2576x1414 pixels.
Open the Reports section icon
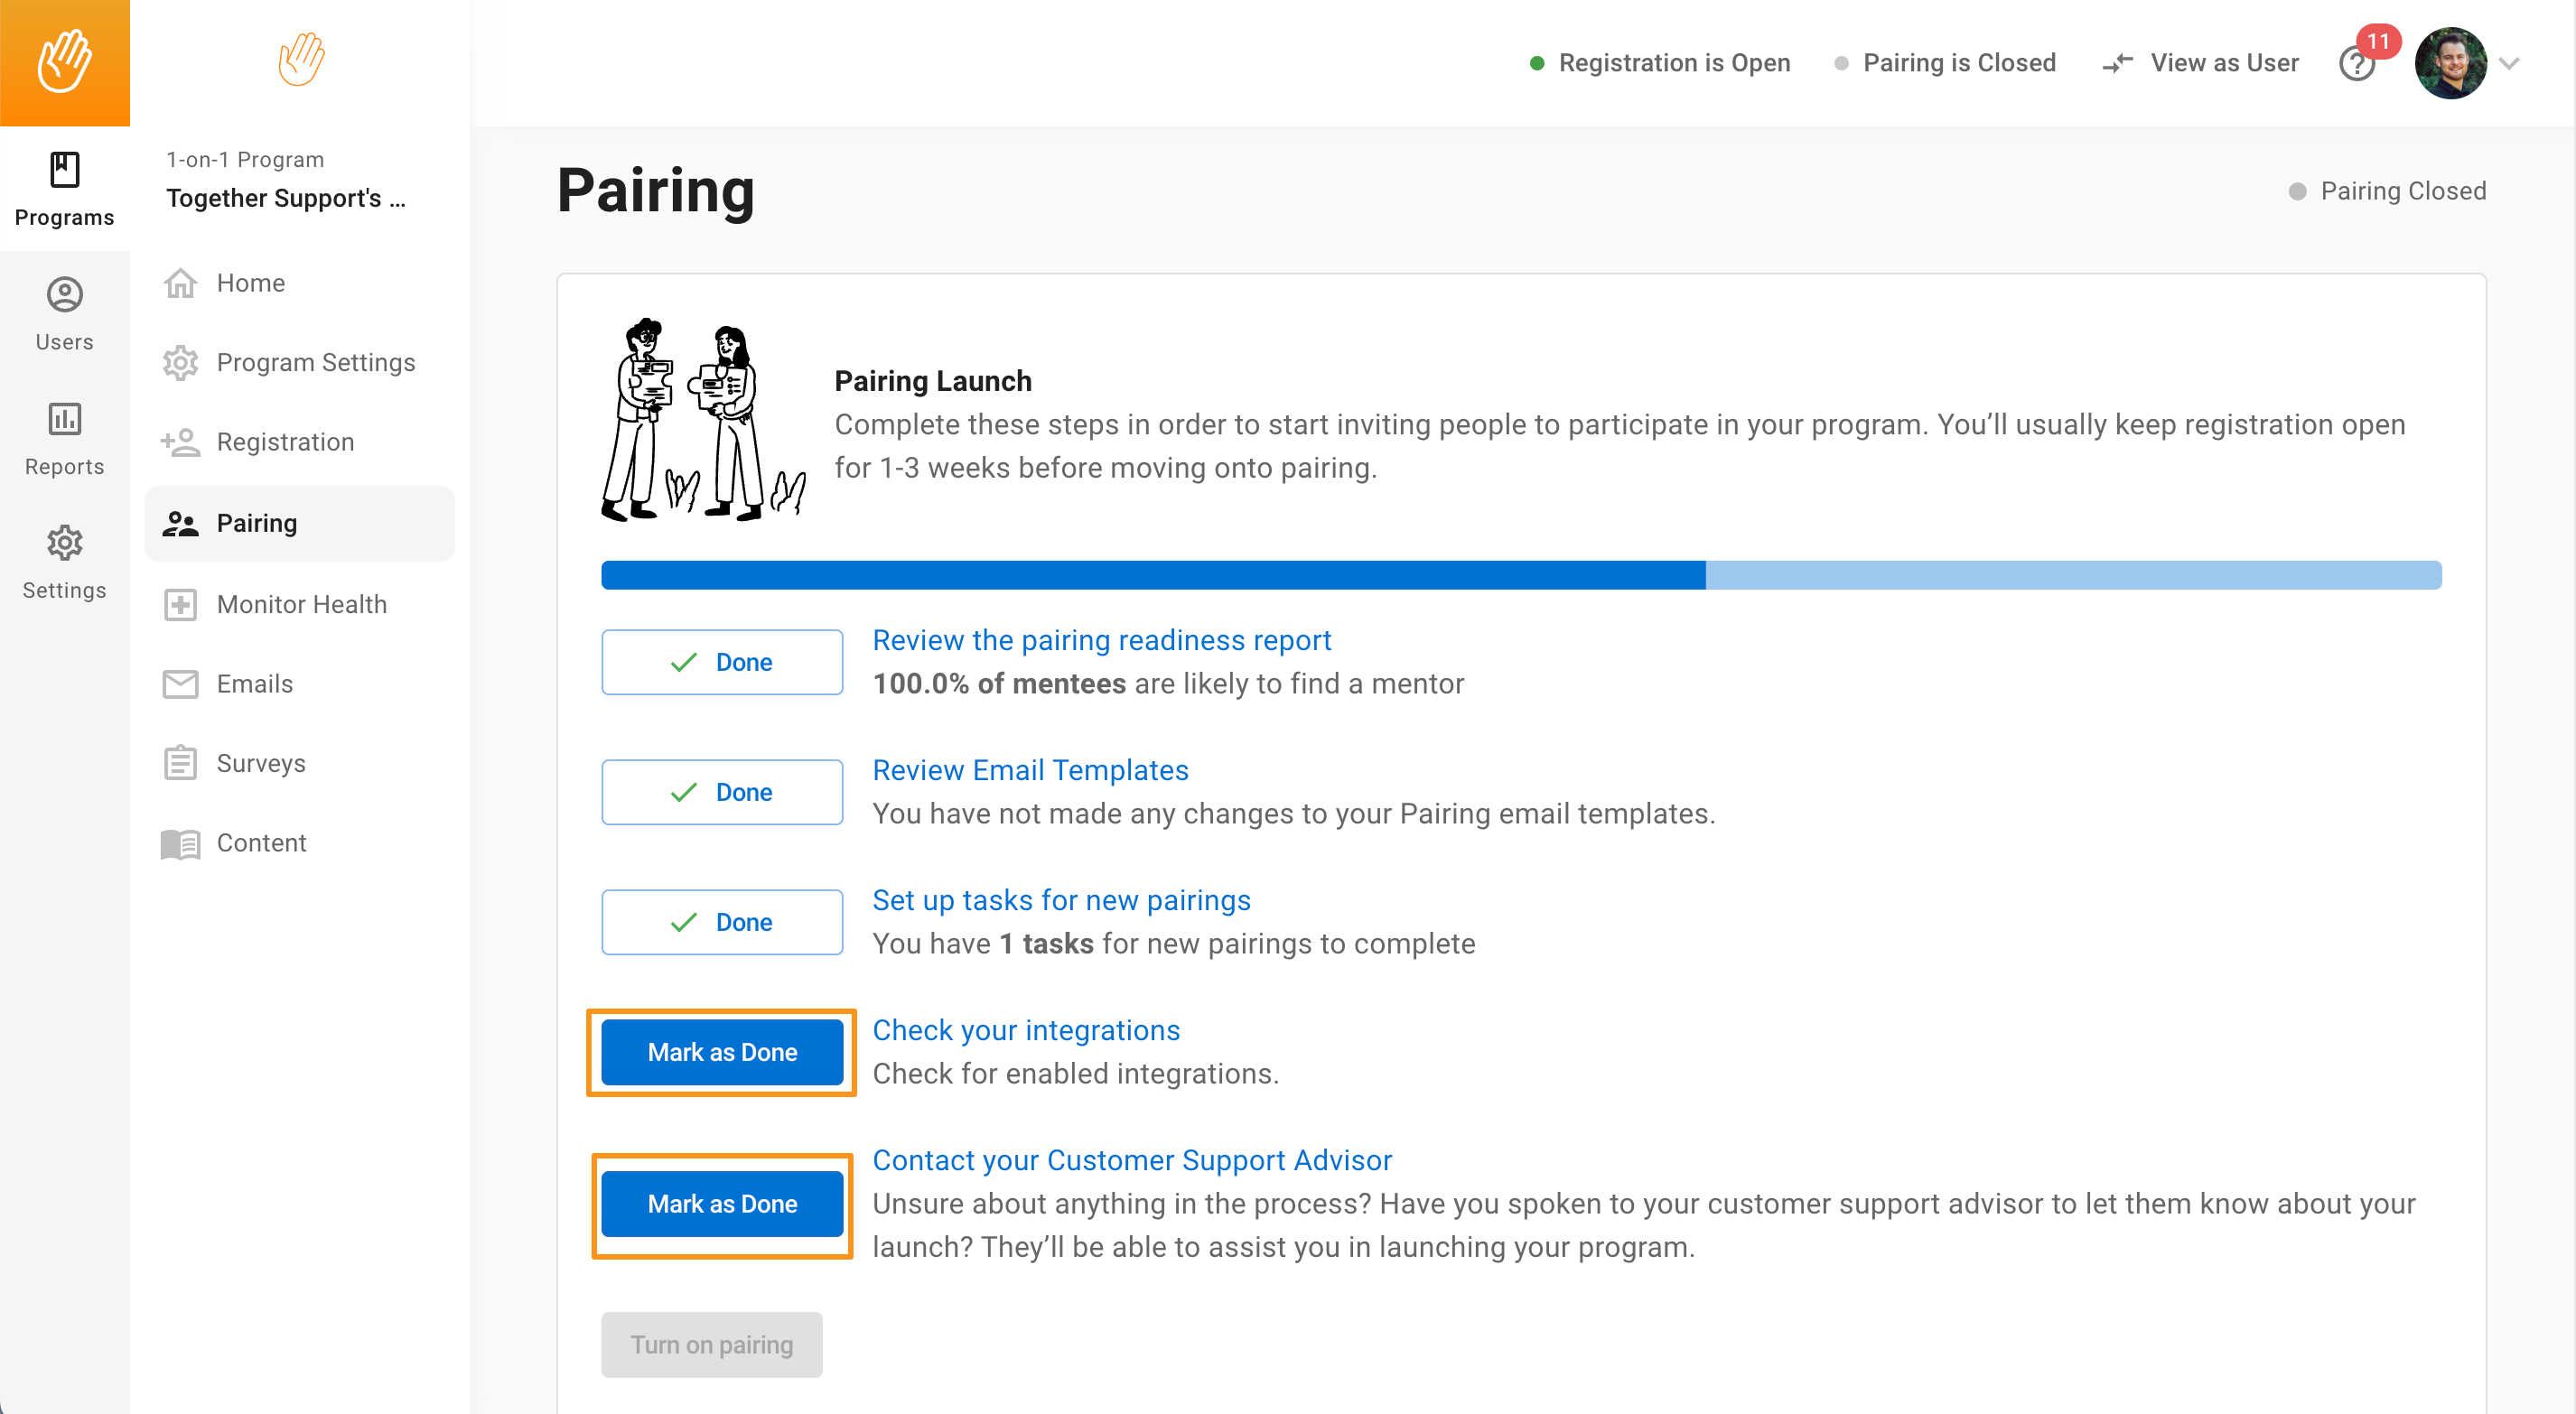[x=65, y=419]
